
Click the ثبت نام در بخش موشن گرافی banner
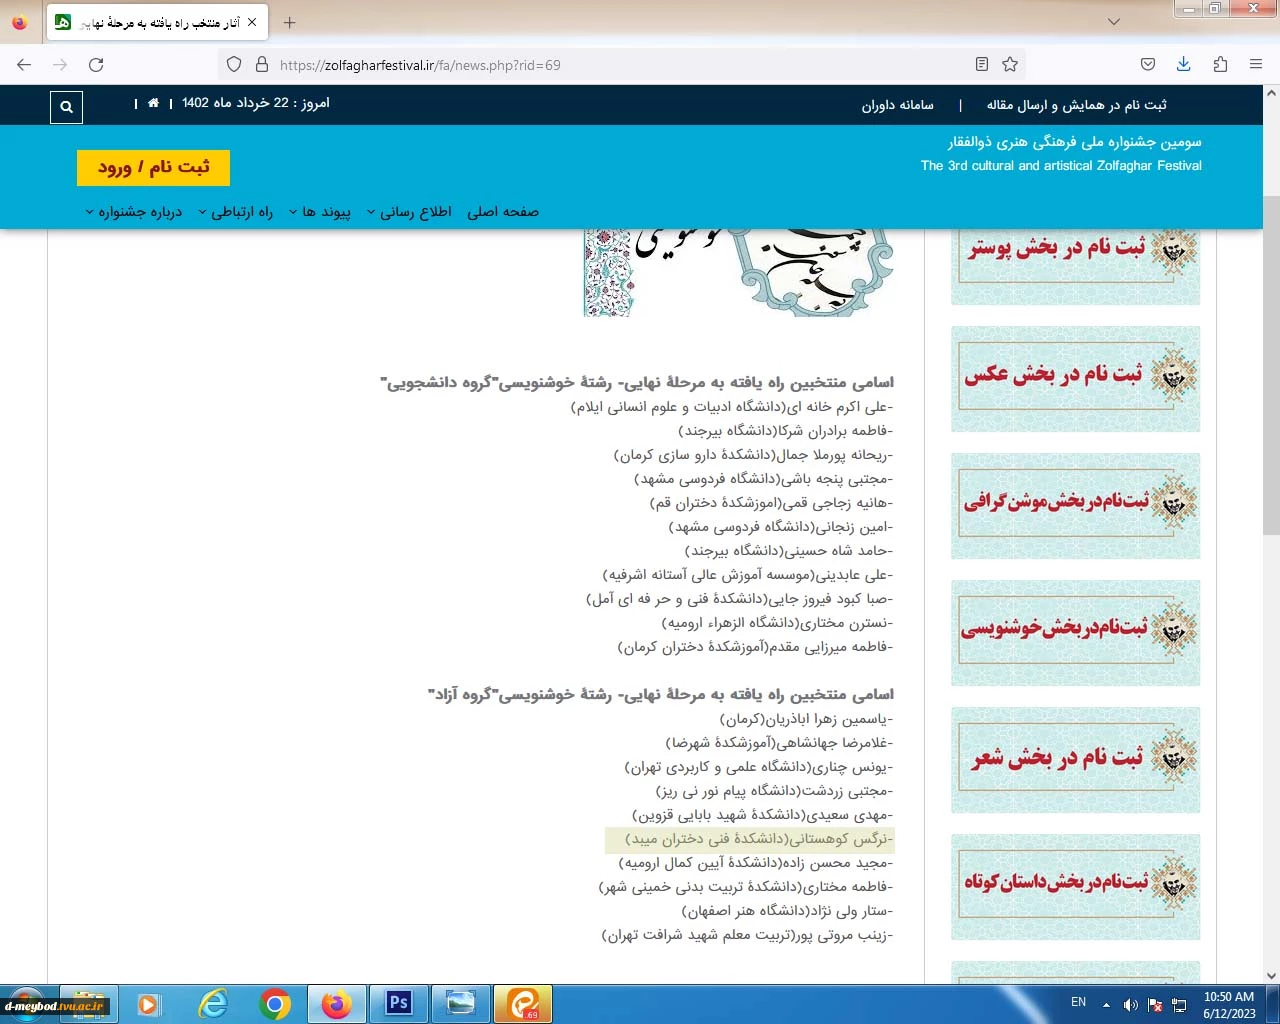(1075, 506)
